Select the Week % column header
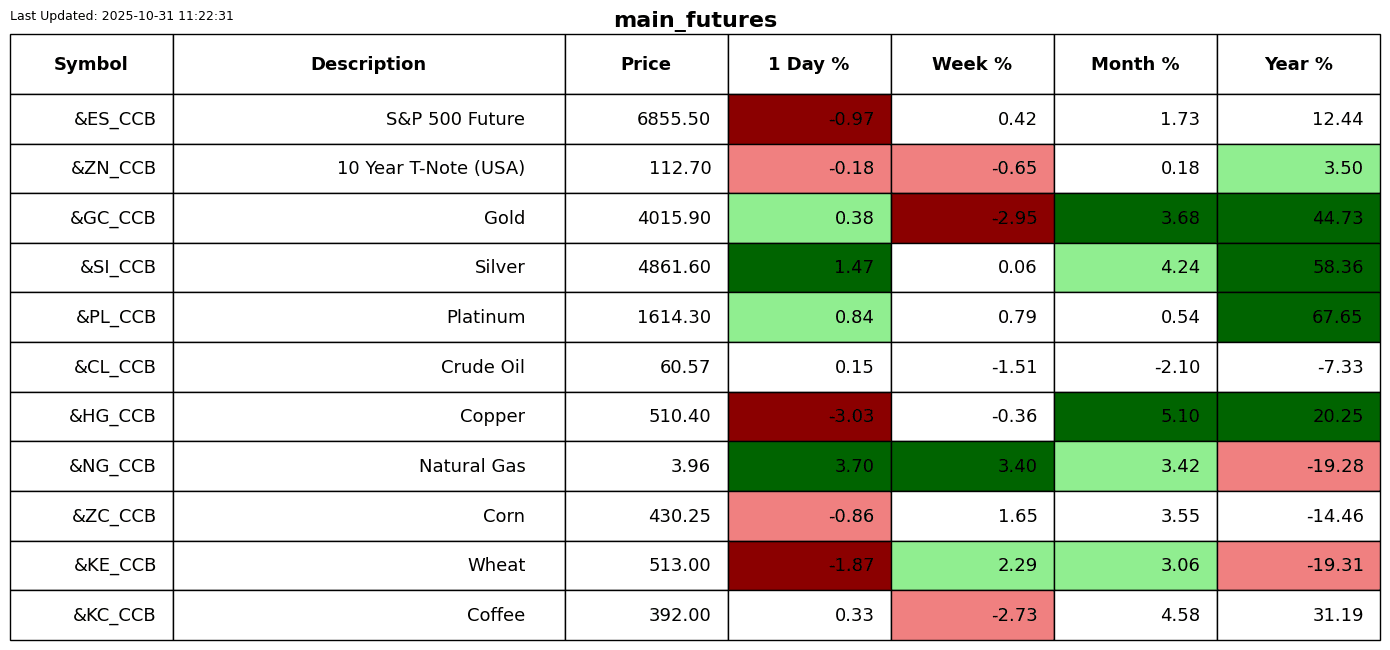1390x650 pixels. pyautogui.click(x=972, y=65)
